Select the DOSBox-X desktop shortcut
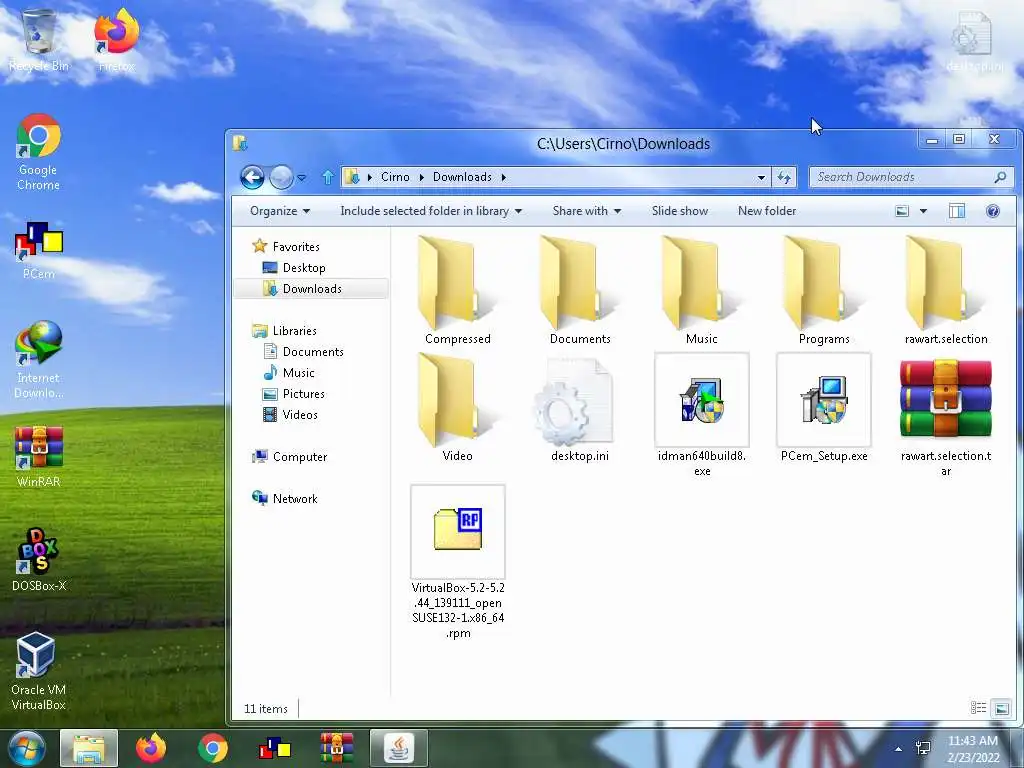1024x768 pixels. pos(39,560)
